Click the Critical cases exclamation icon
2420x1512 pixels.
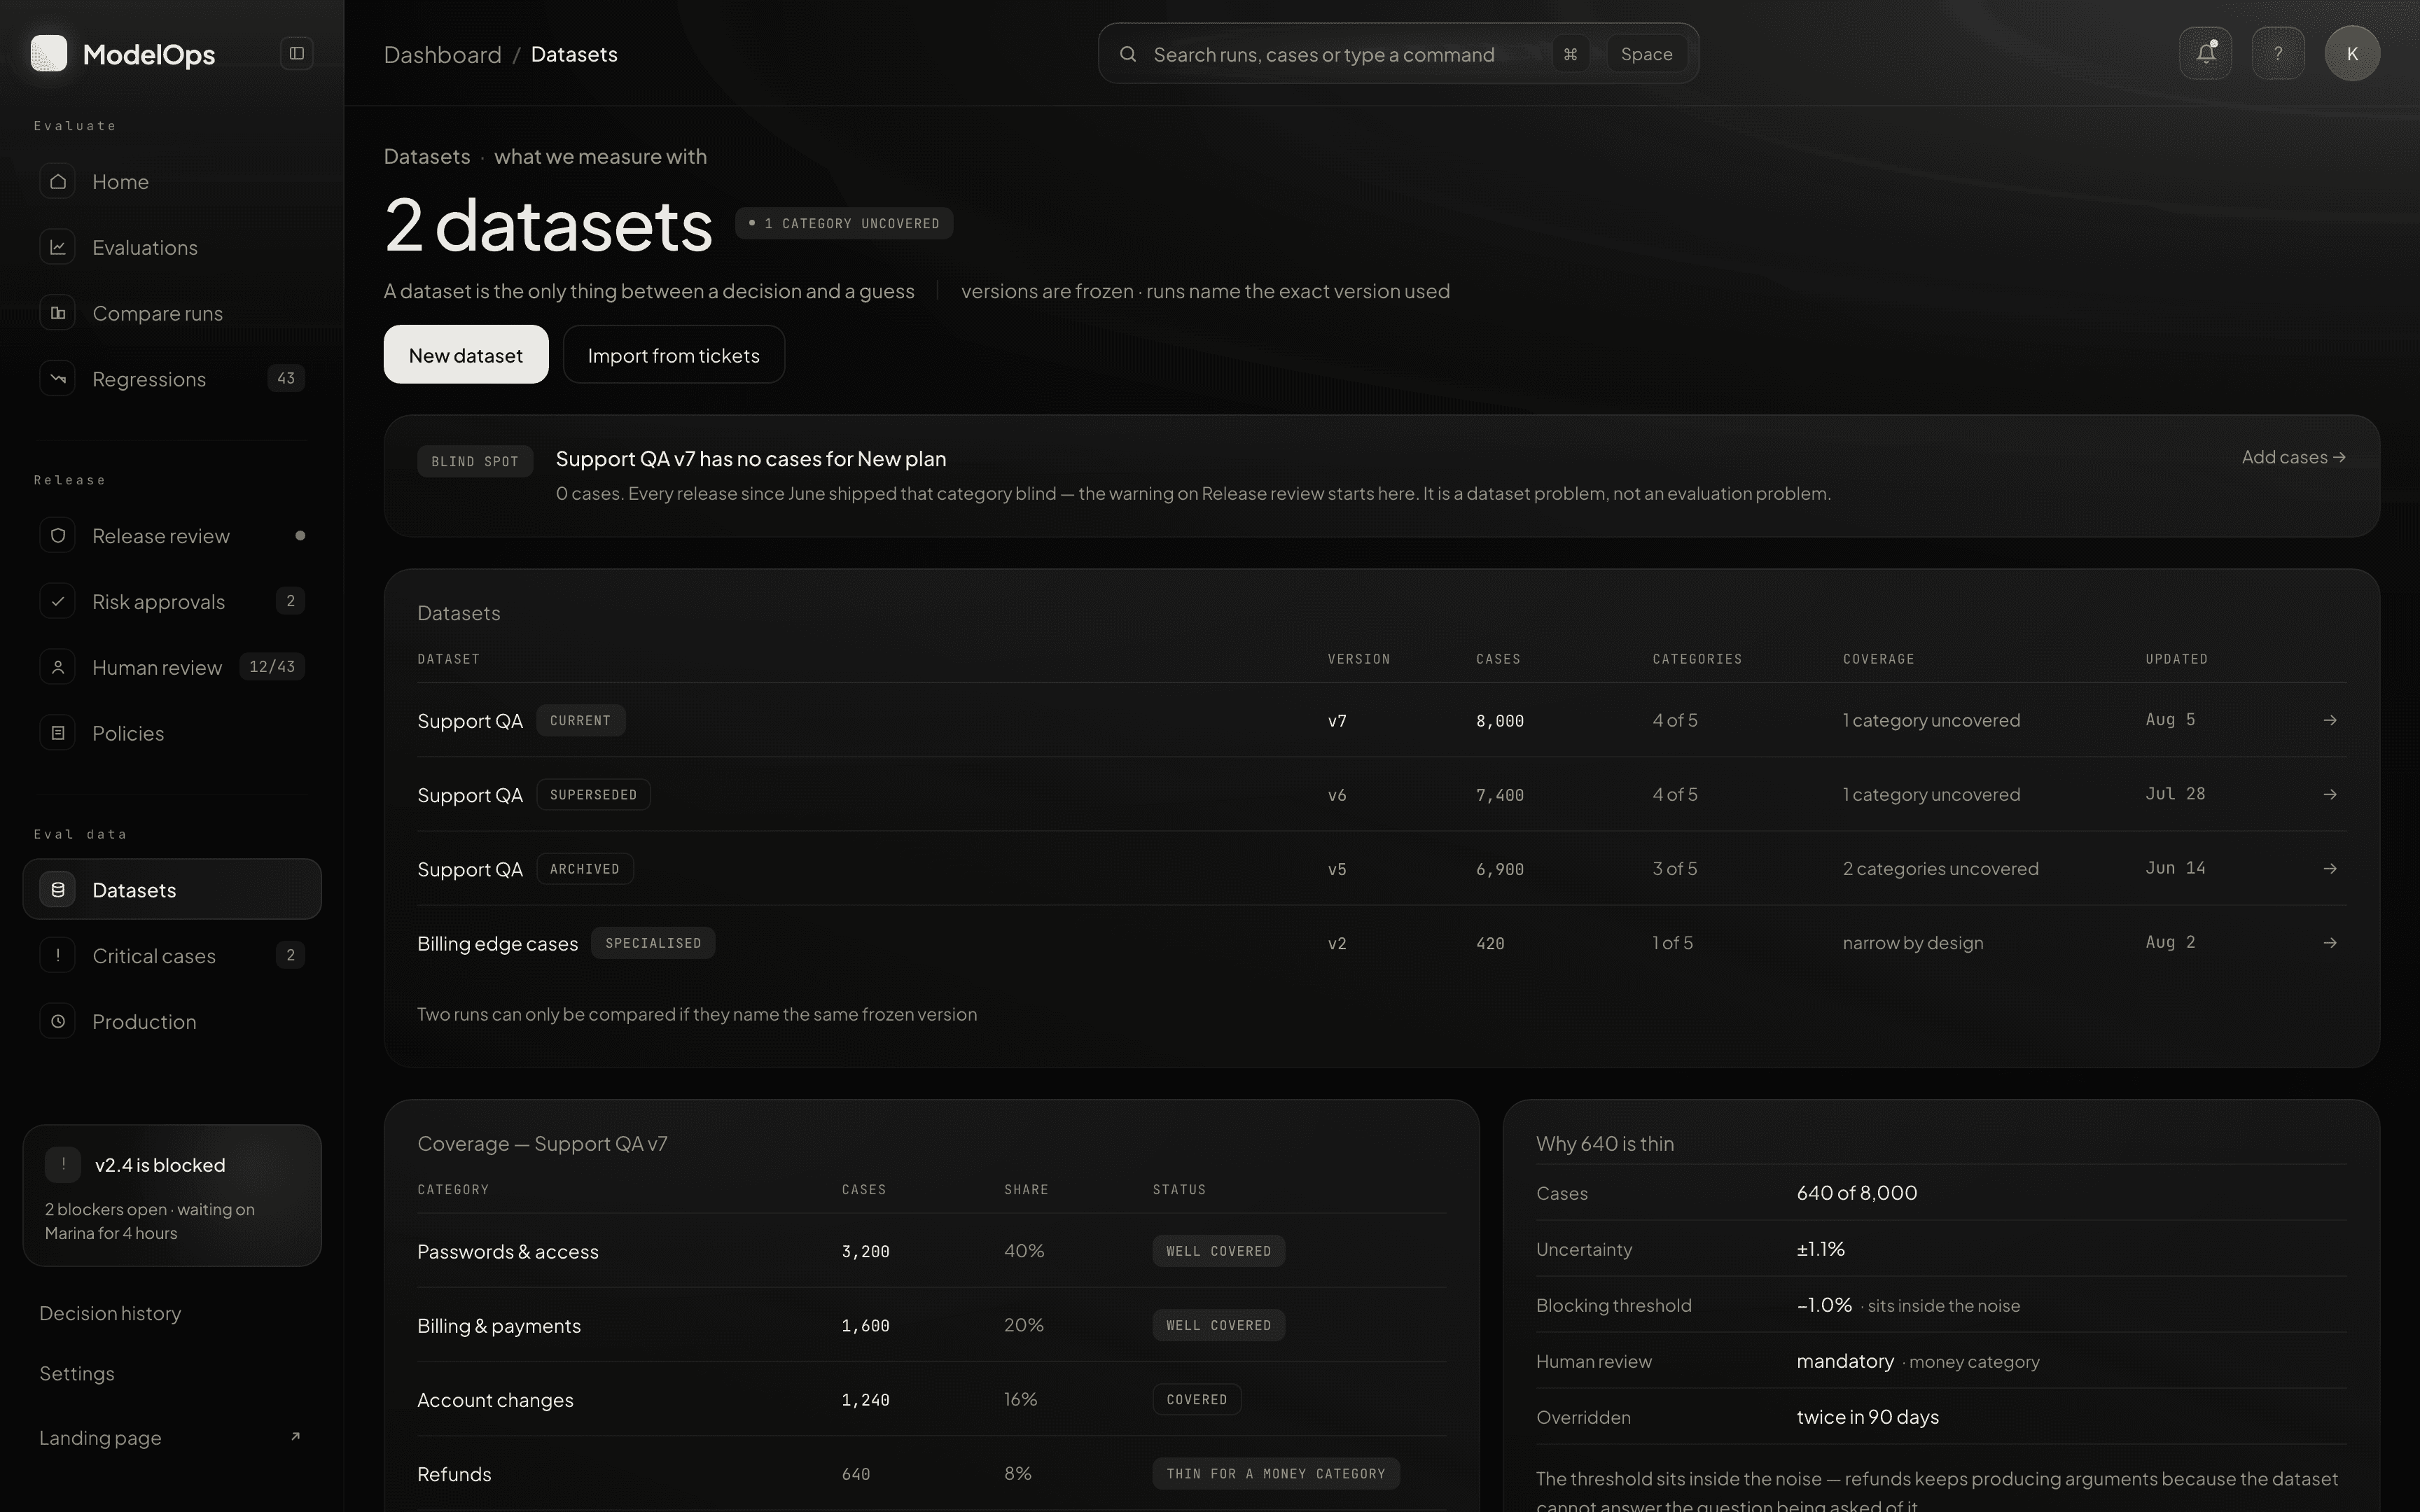[58, 955]
